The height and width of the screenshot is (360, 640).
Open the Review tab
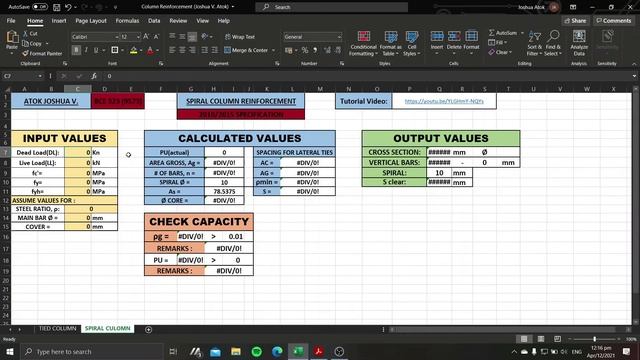click(178, 20)
